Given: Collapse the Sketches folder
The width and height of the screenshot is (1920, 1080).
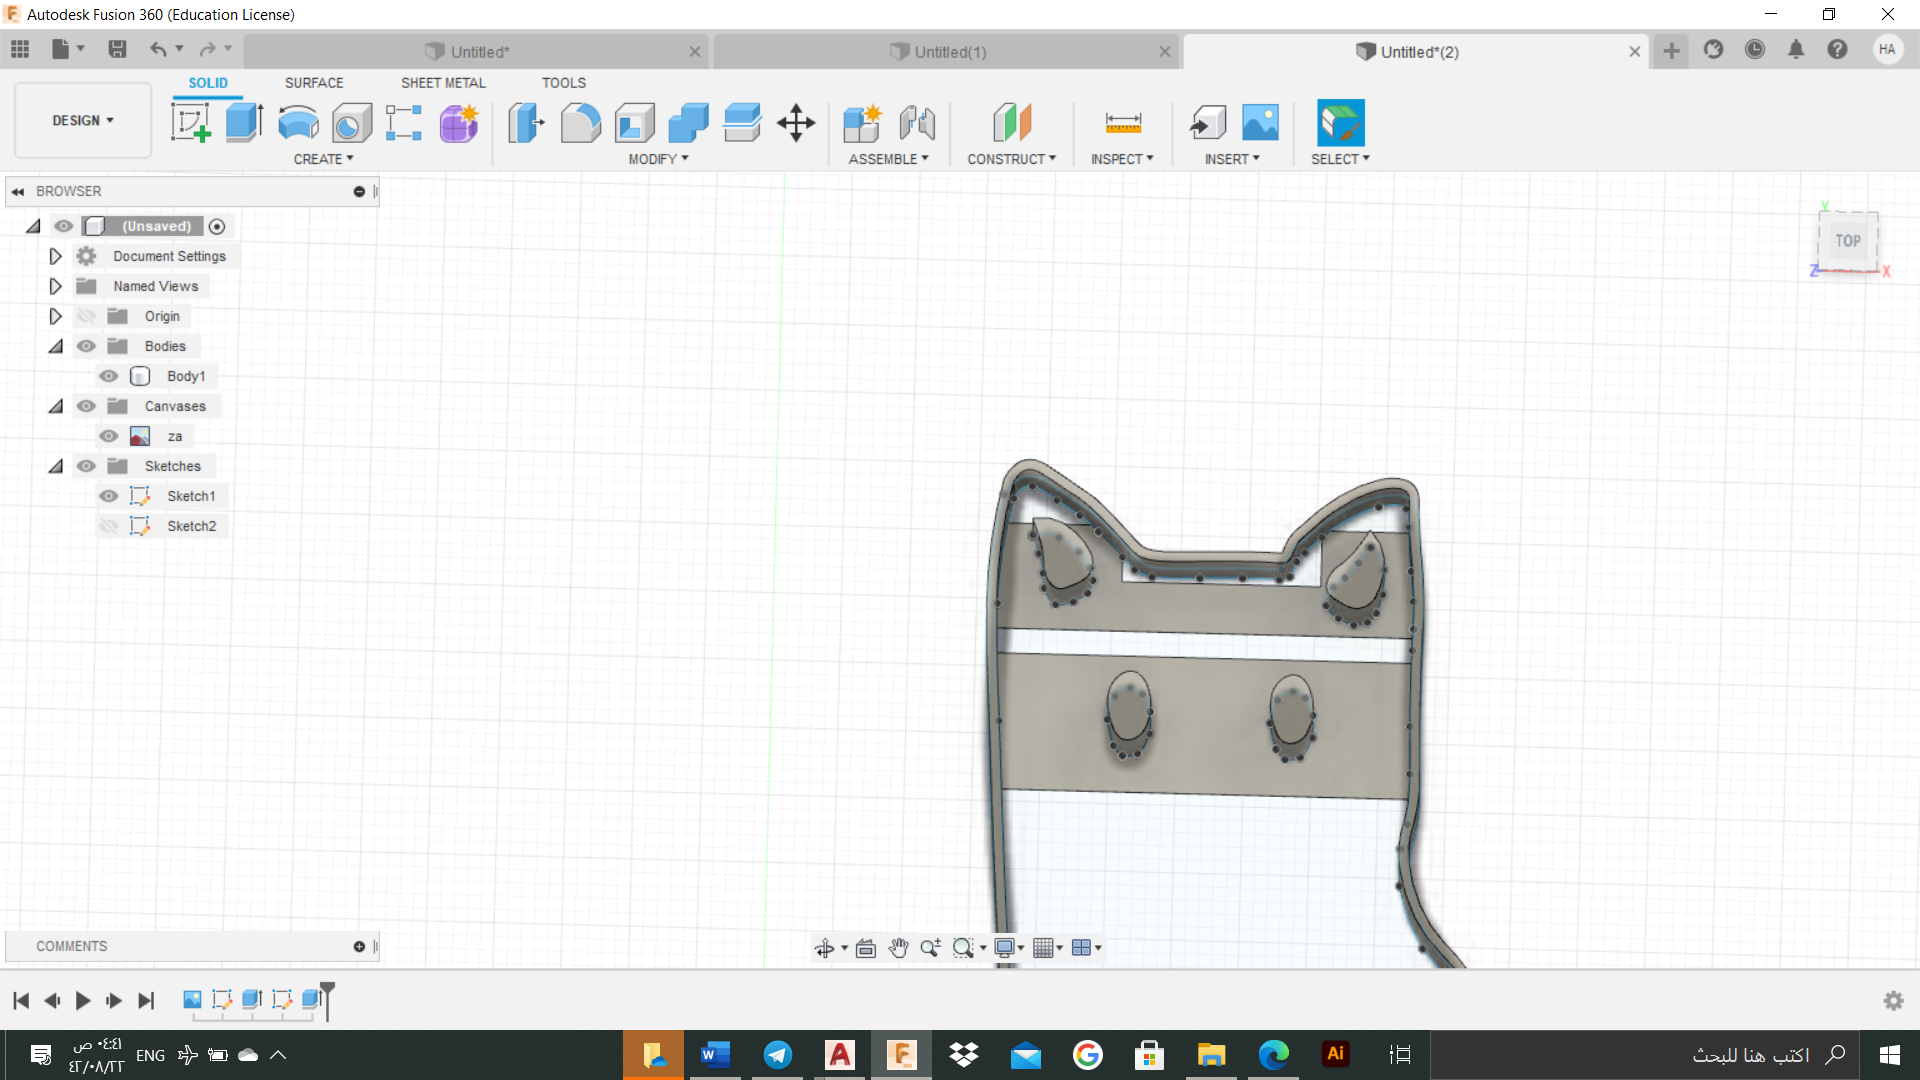Looking at the screenshot, I should (x=56, y=466).
